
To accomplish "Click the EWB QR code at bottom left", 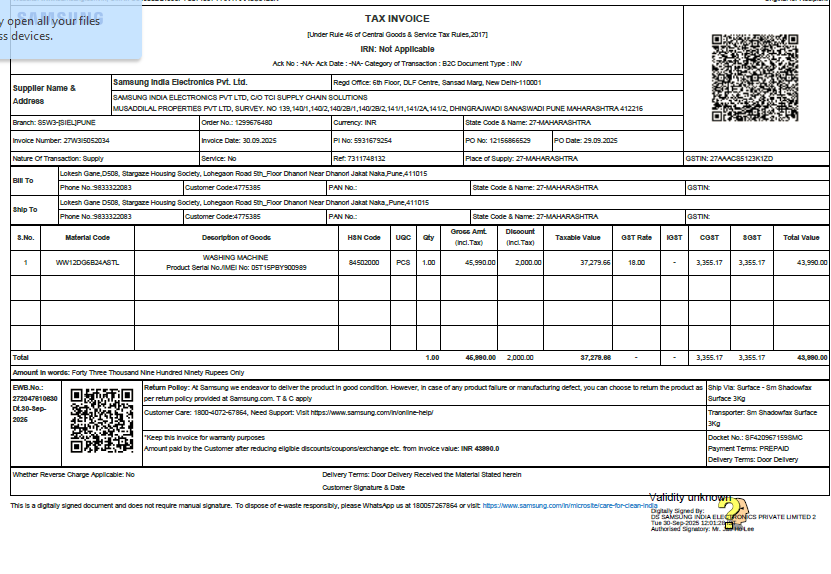I will (x=103, y=420).
